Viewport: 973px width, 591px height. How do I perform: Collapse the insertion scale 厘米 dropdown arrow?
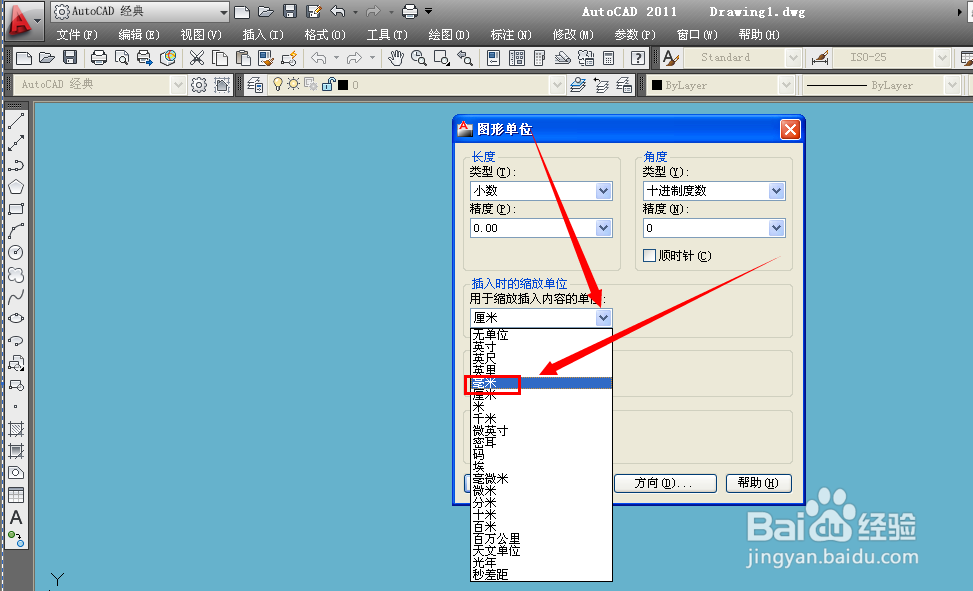point(604,318)
